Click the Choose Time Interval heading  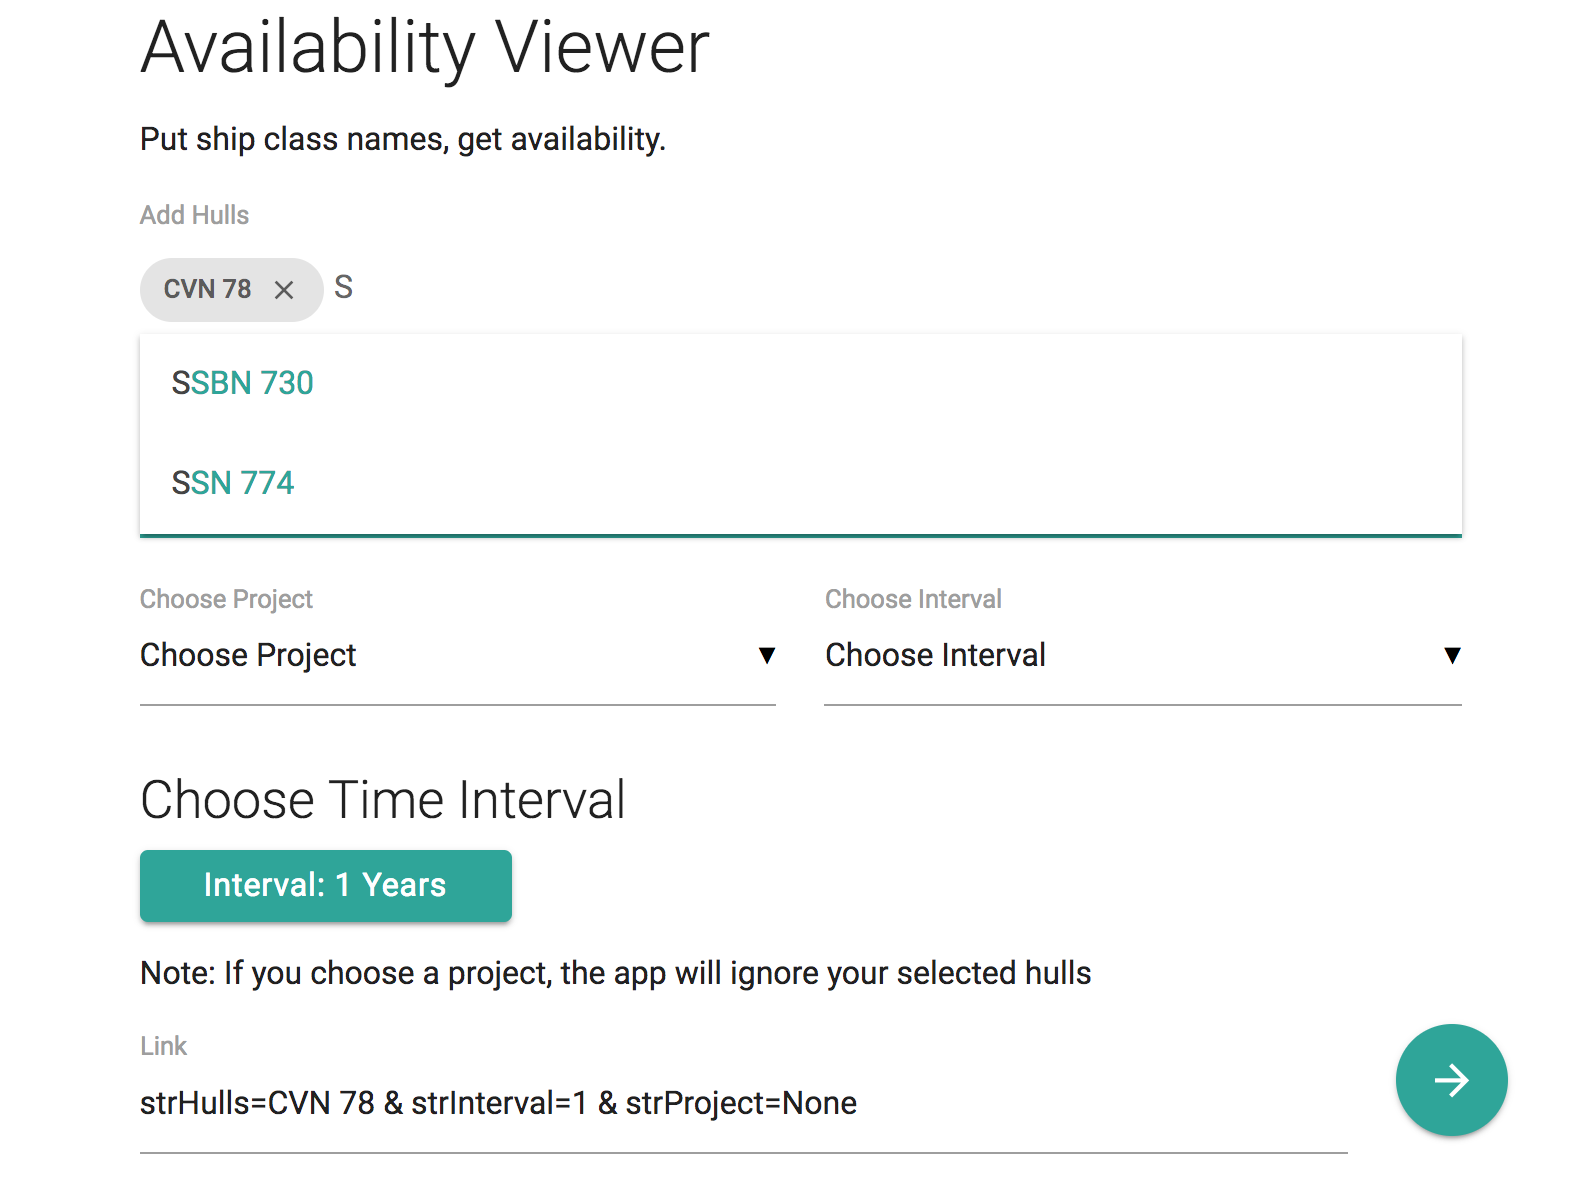pos(383,800)
